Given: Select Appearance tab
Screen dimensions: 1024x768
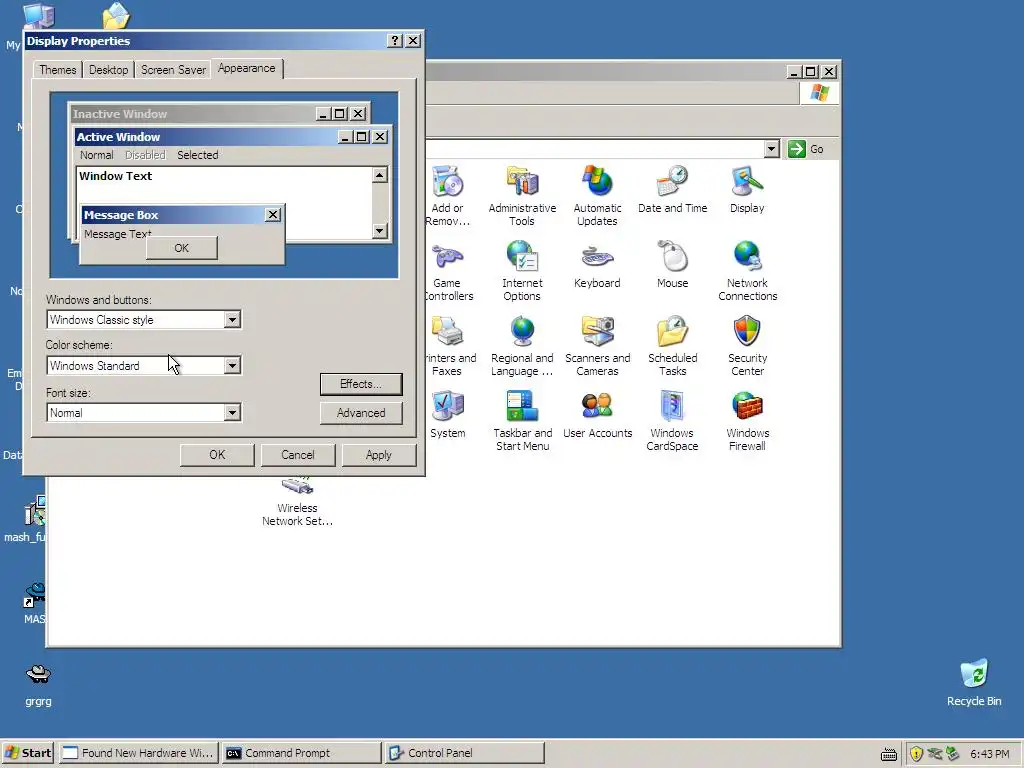Looking at the screenshot, I should coord(247,68).
